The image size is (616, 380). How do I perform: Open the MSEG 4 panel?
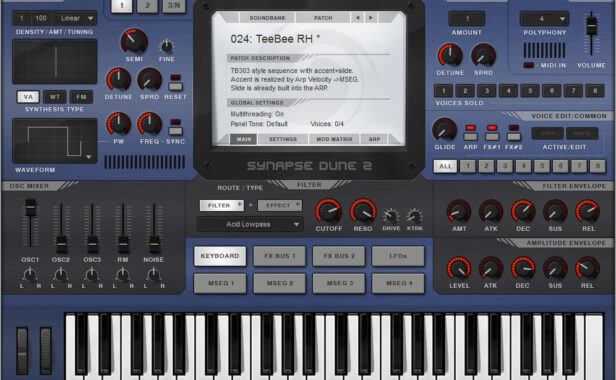click(x=398, y=283)
